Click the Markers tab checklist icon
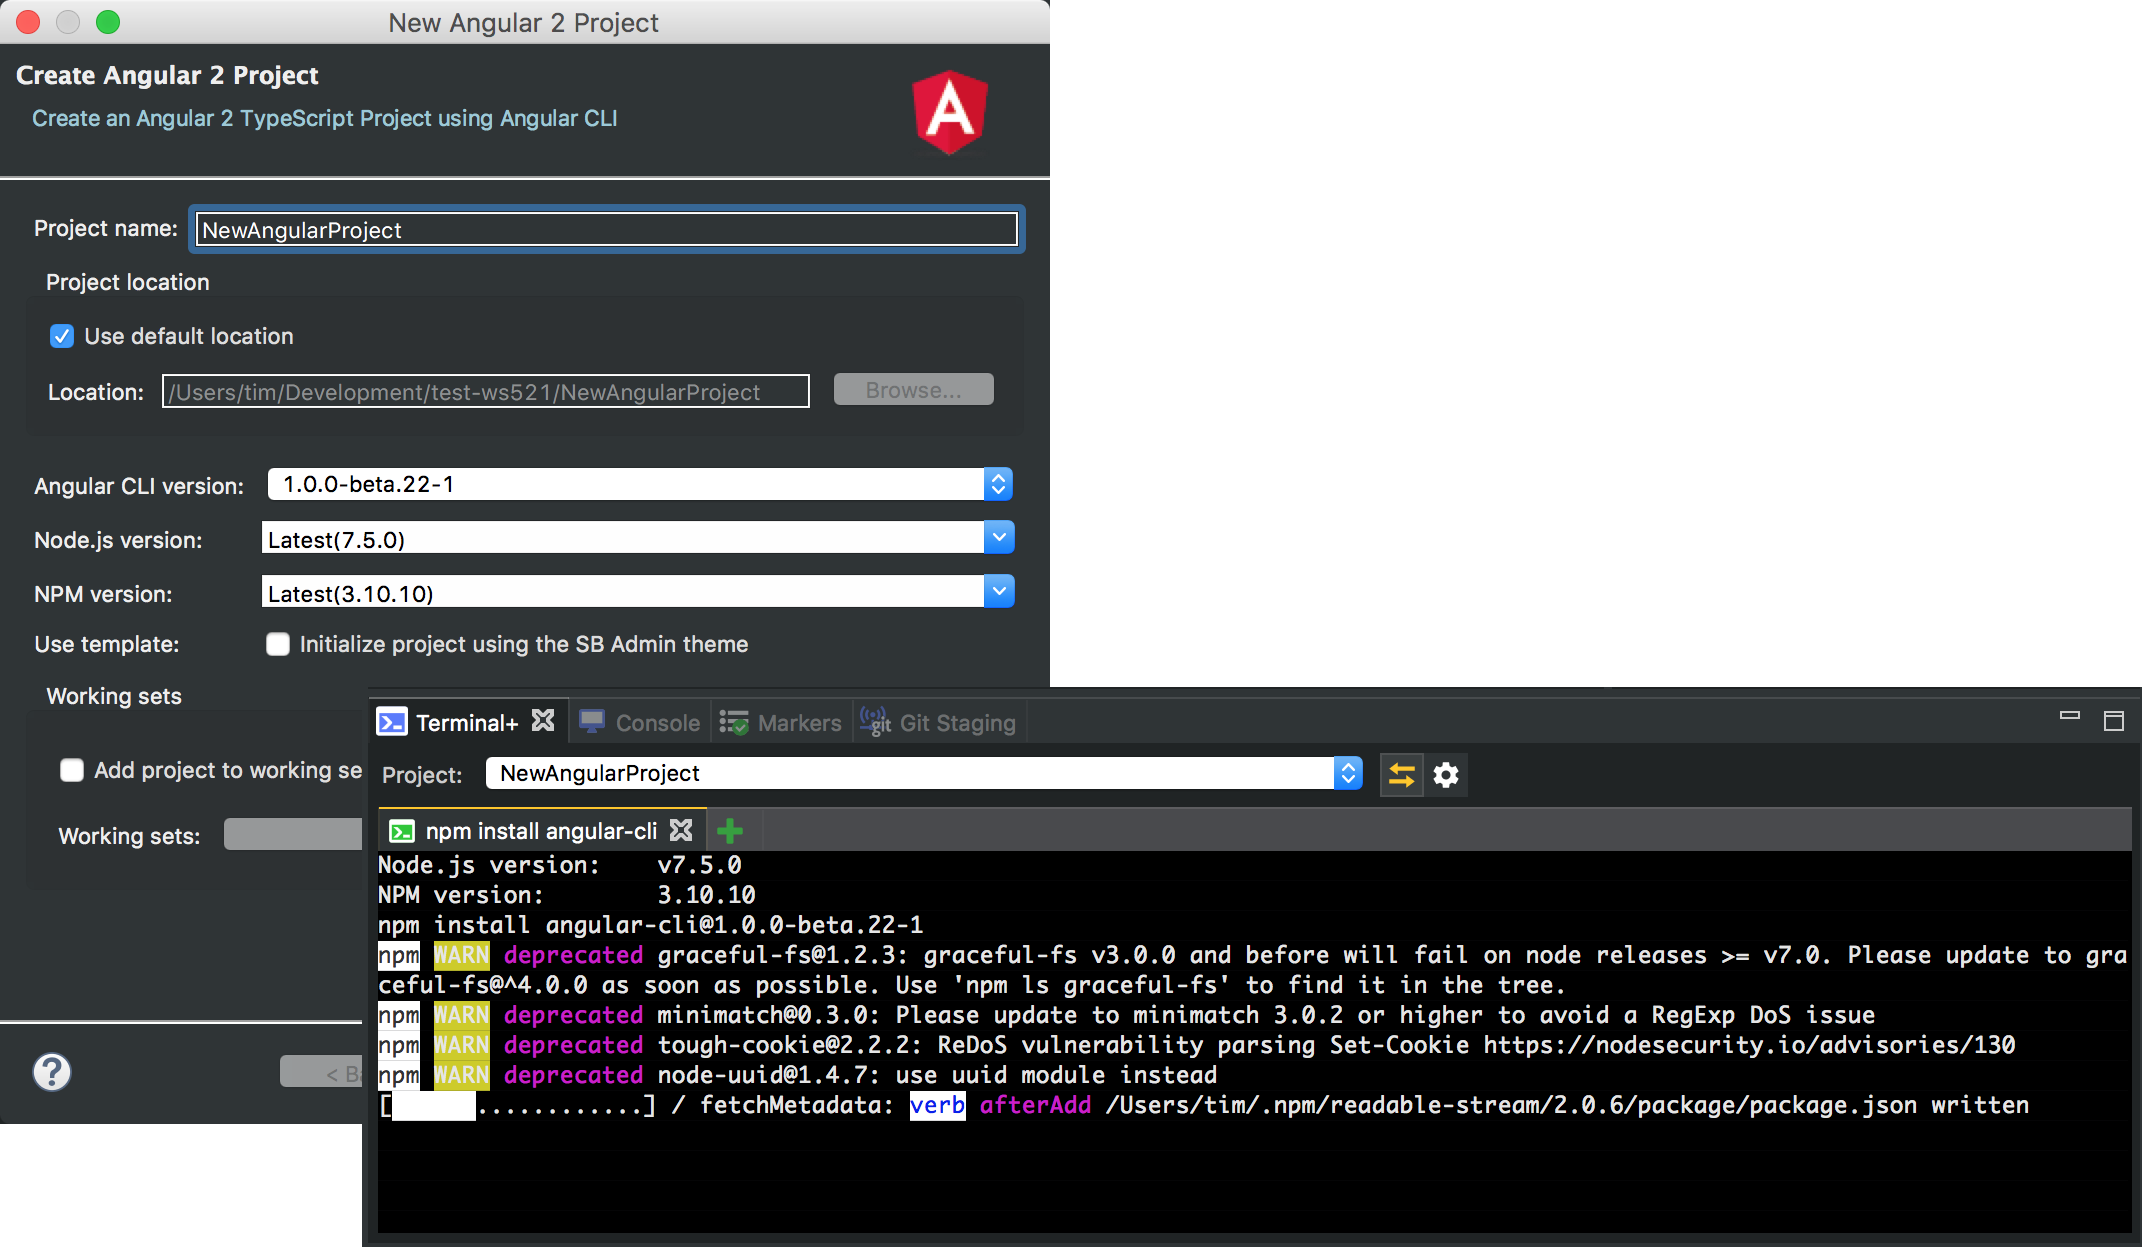Image resolution: width=2142 pixels, height=1247 pixels. [x=734, y=722]
